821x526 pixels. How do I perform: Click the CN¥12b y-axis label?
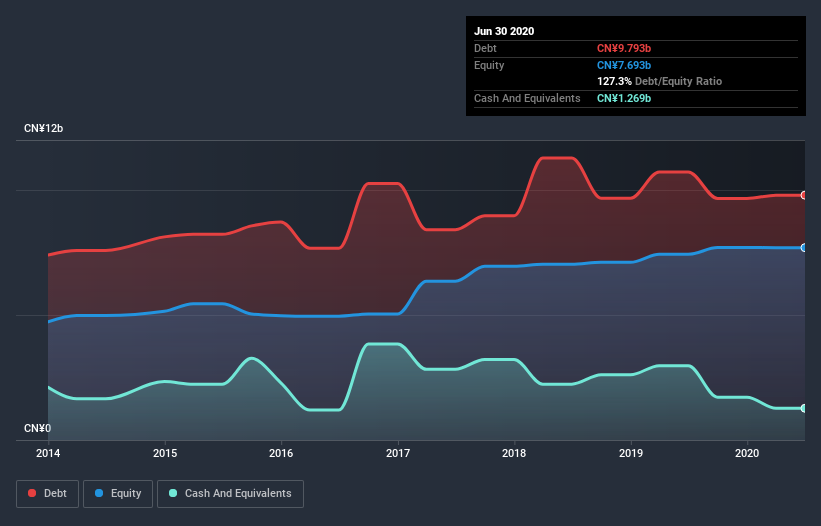point(43,128)
